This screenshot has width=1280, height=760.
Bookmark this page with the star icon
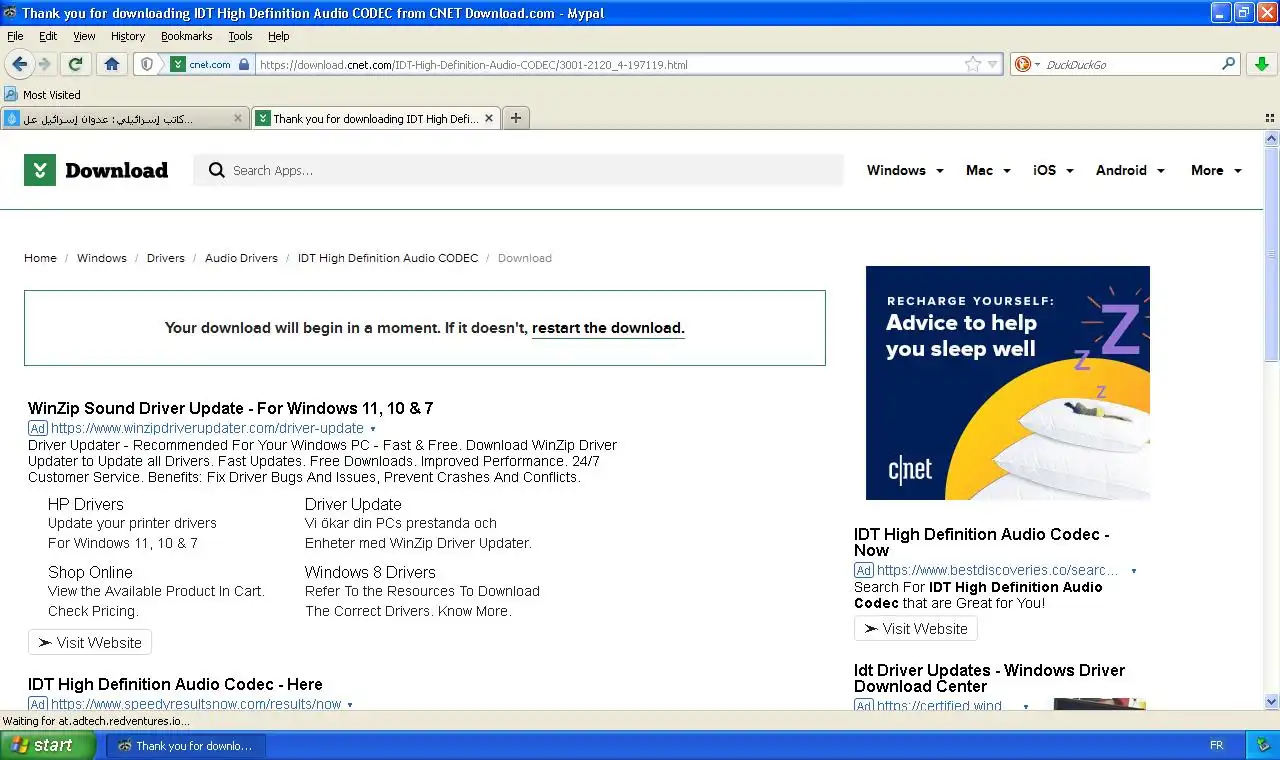coord(972,64)
